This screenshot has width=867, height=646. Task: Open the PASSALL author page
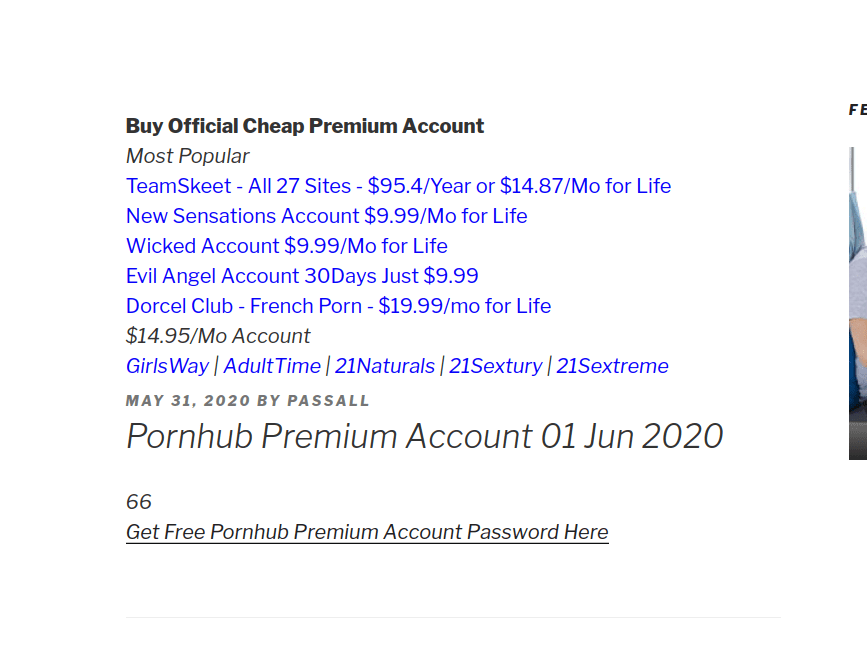(328, 400)
